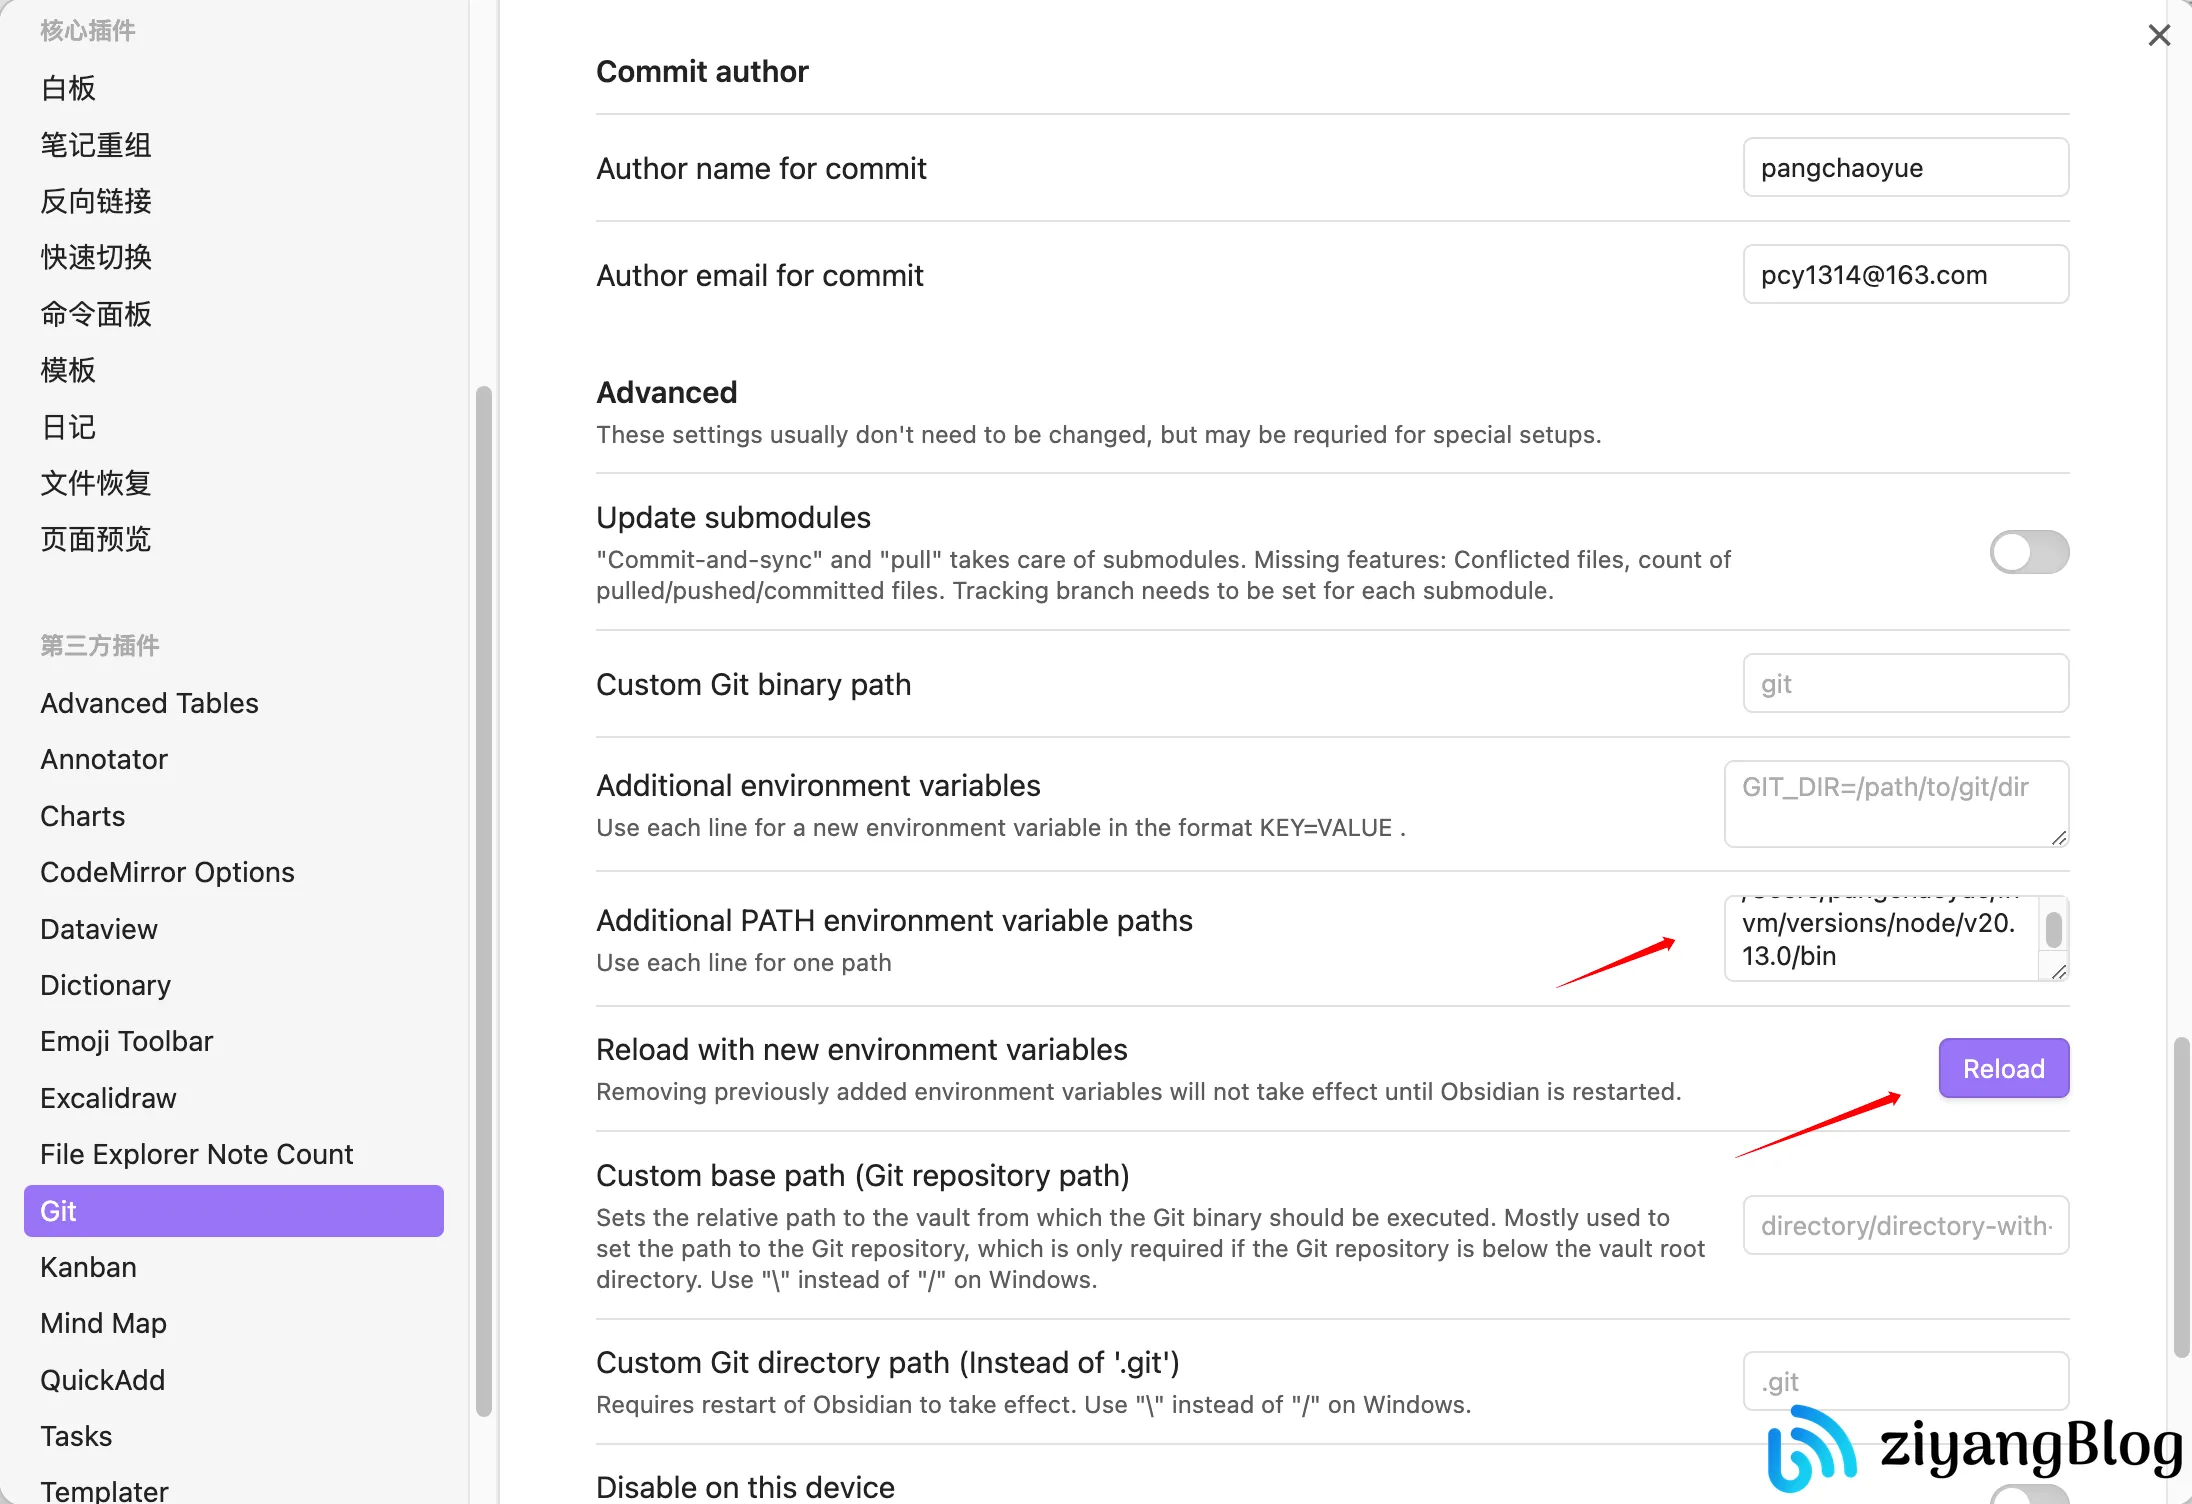The width and height of the screenshot is (2192, 1504).
Task: Select Advanced Tables settings
Action: [149, 703]
